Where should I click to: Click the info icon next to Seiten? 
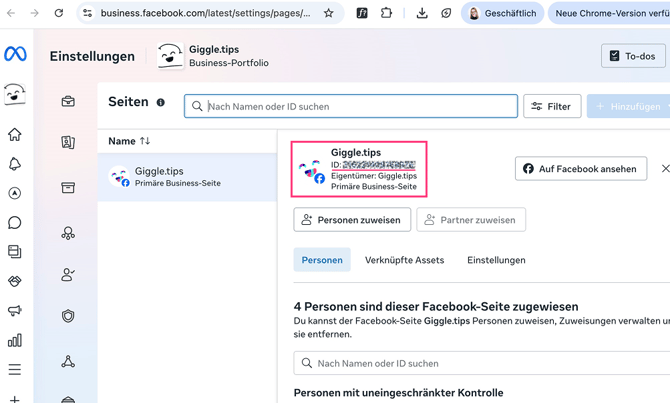click(x=161, y=103)
